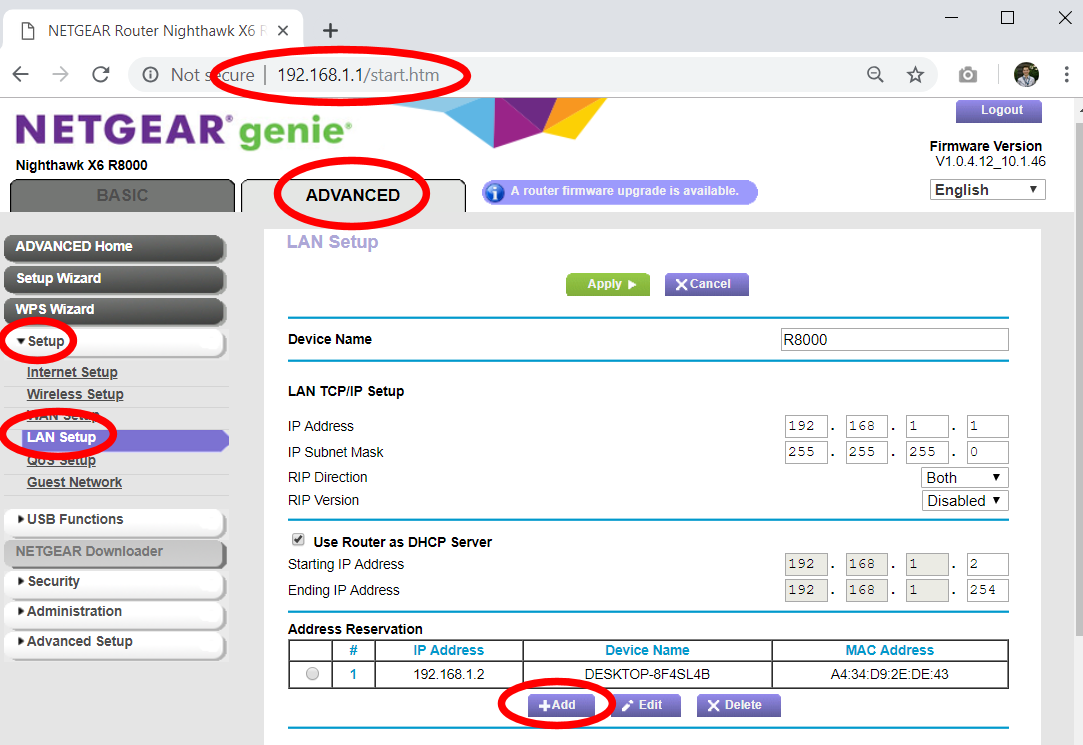Open the RIP Version dropdown

click(x=964, y=501)
